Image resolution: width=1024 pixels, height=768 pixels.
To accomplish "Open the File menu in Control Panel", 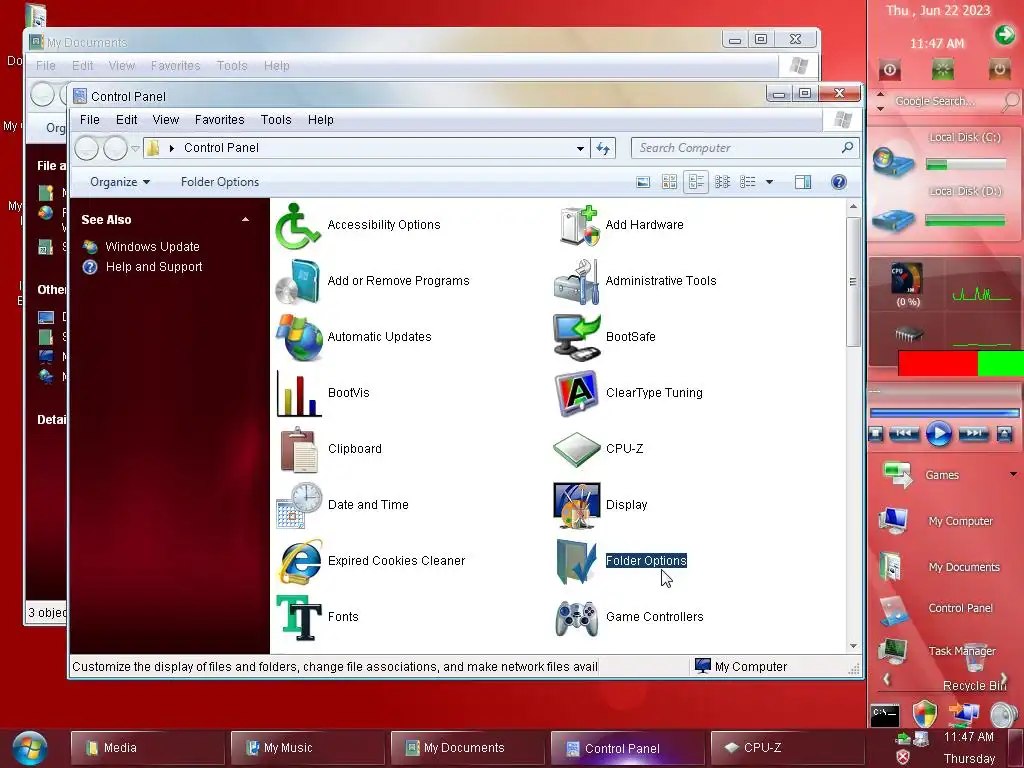I will [89, 120].
